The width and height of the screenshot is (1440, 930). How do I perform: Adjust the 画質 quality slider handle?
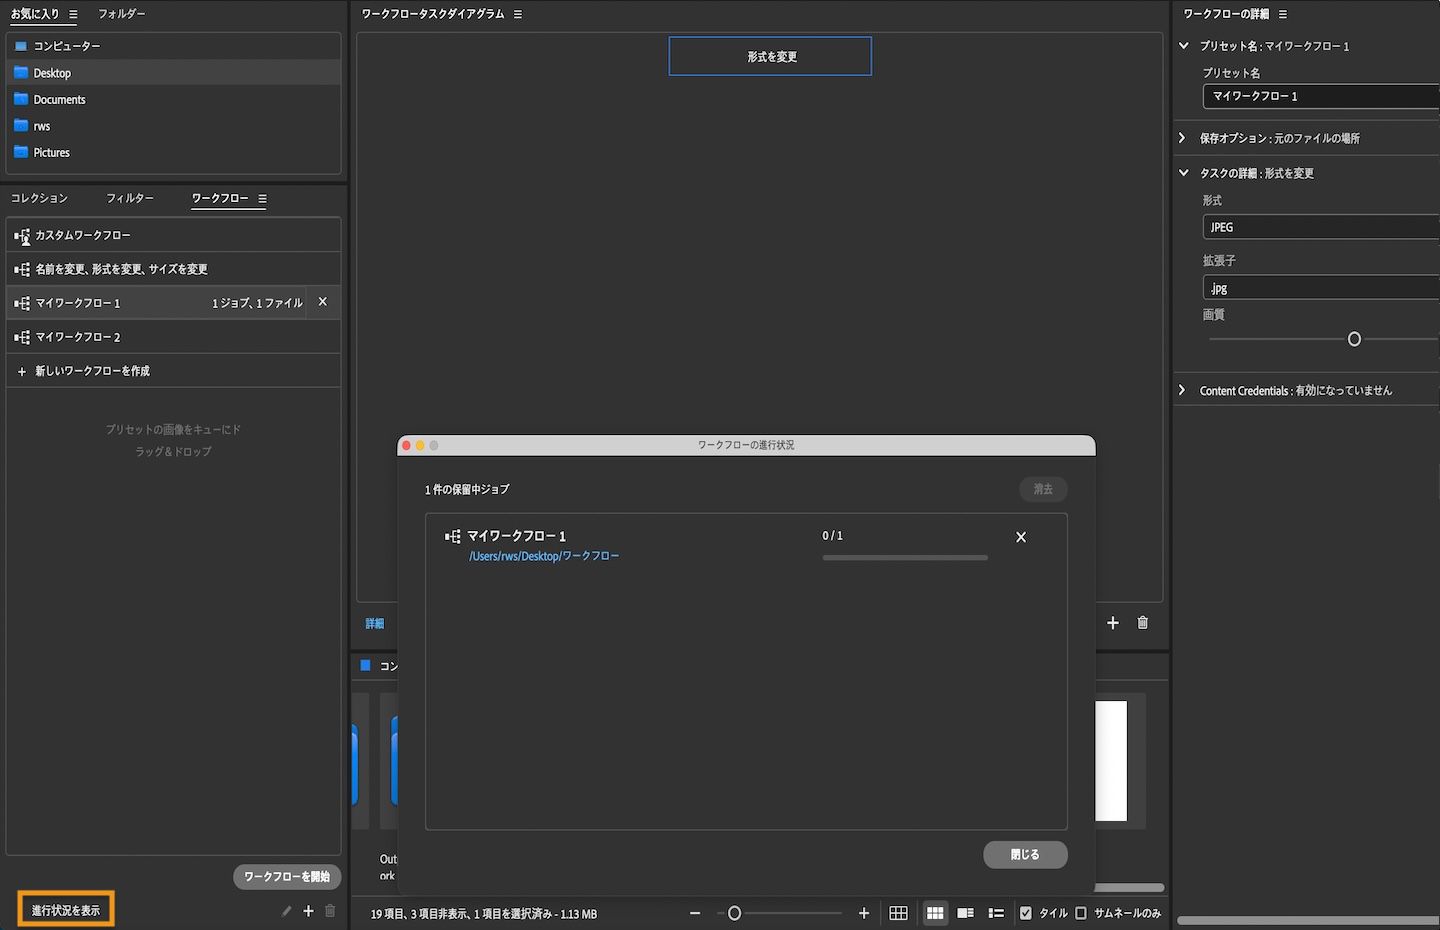(1354, 339)
